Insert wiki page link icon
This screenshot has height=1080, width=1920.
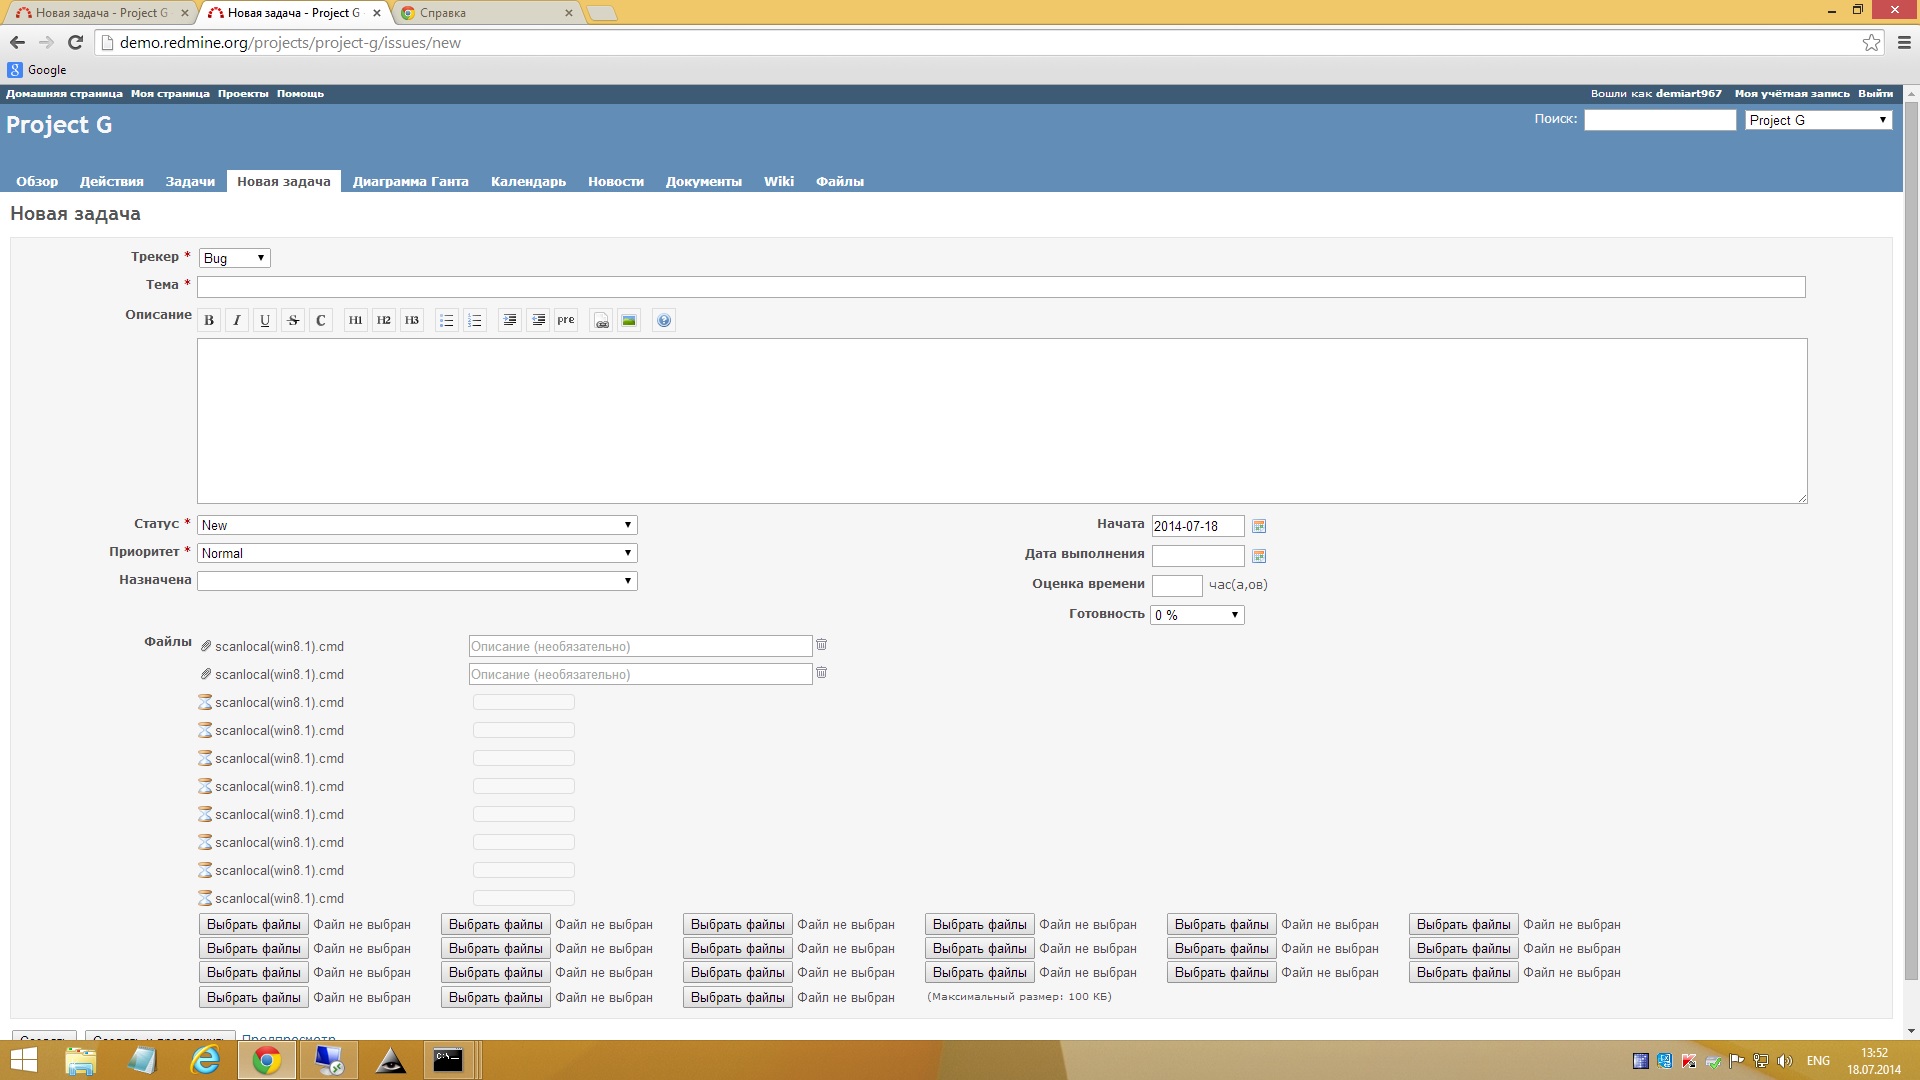click(x=601, y=320)
